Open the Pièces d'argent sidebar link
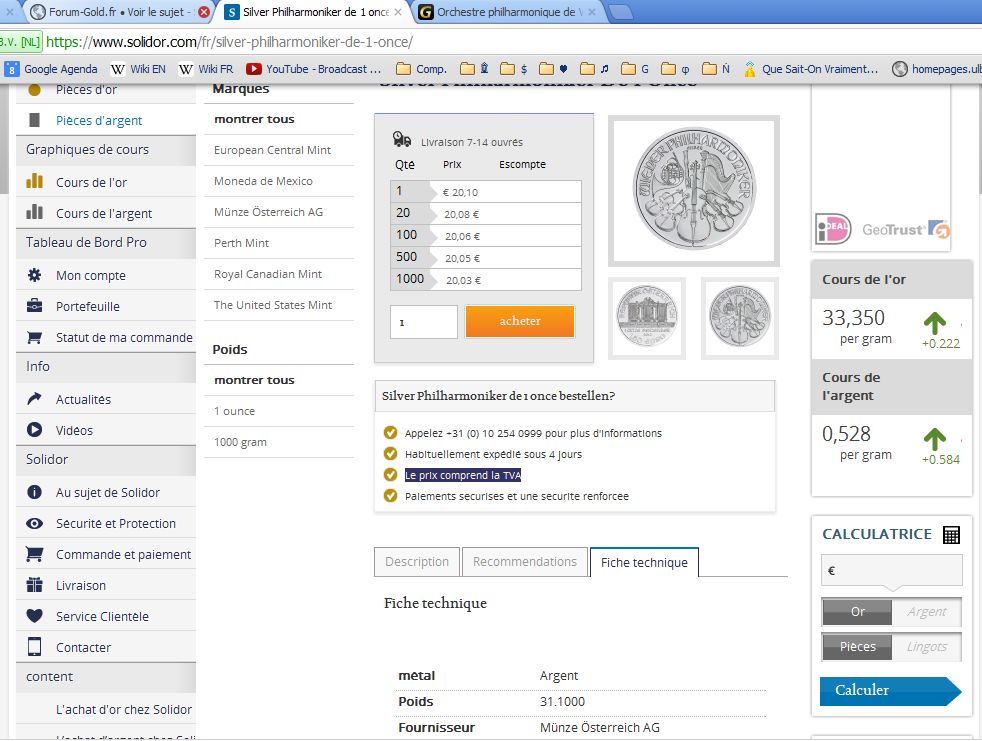 coord(99,120)
